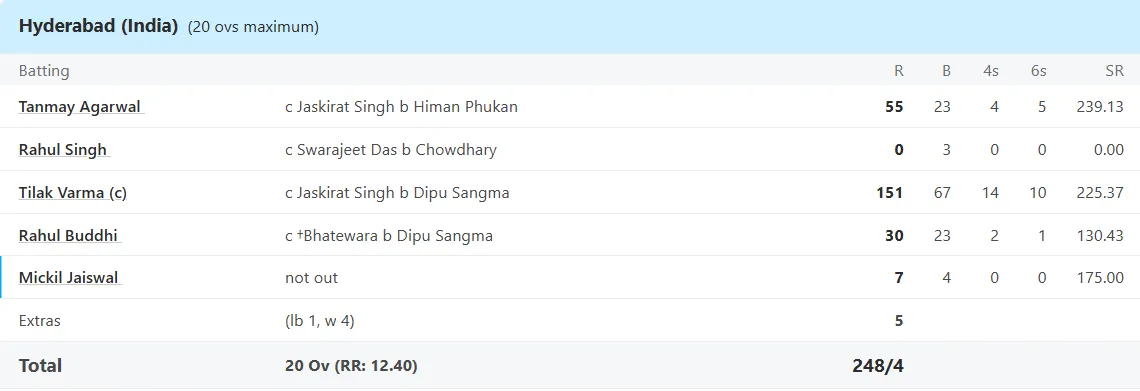The width and height of the screenshot is (1140, 391).
Task: Click Tilak Varma's score of 151
Action: (890, 193)
